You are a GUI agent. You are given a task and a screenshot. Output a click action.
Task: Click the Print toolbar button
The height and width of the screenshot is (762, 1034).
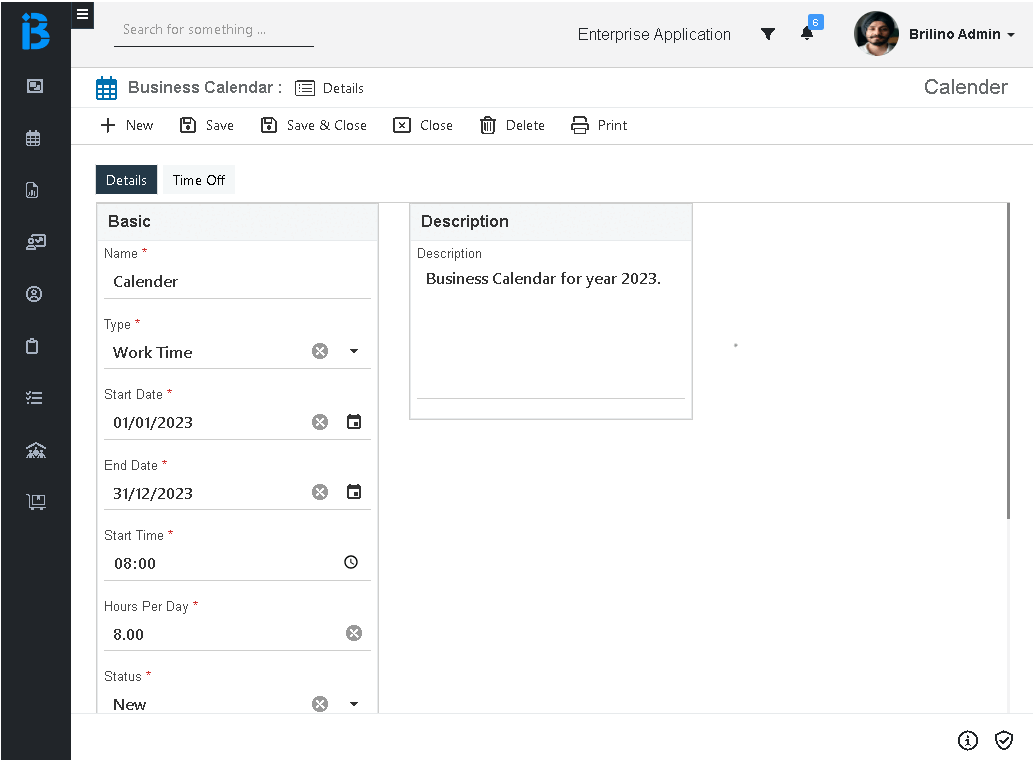click(599, 125)
